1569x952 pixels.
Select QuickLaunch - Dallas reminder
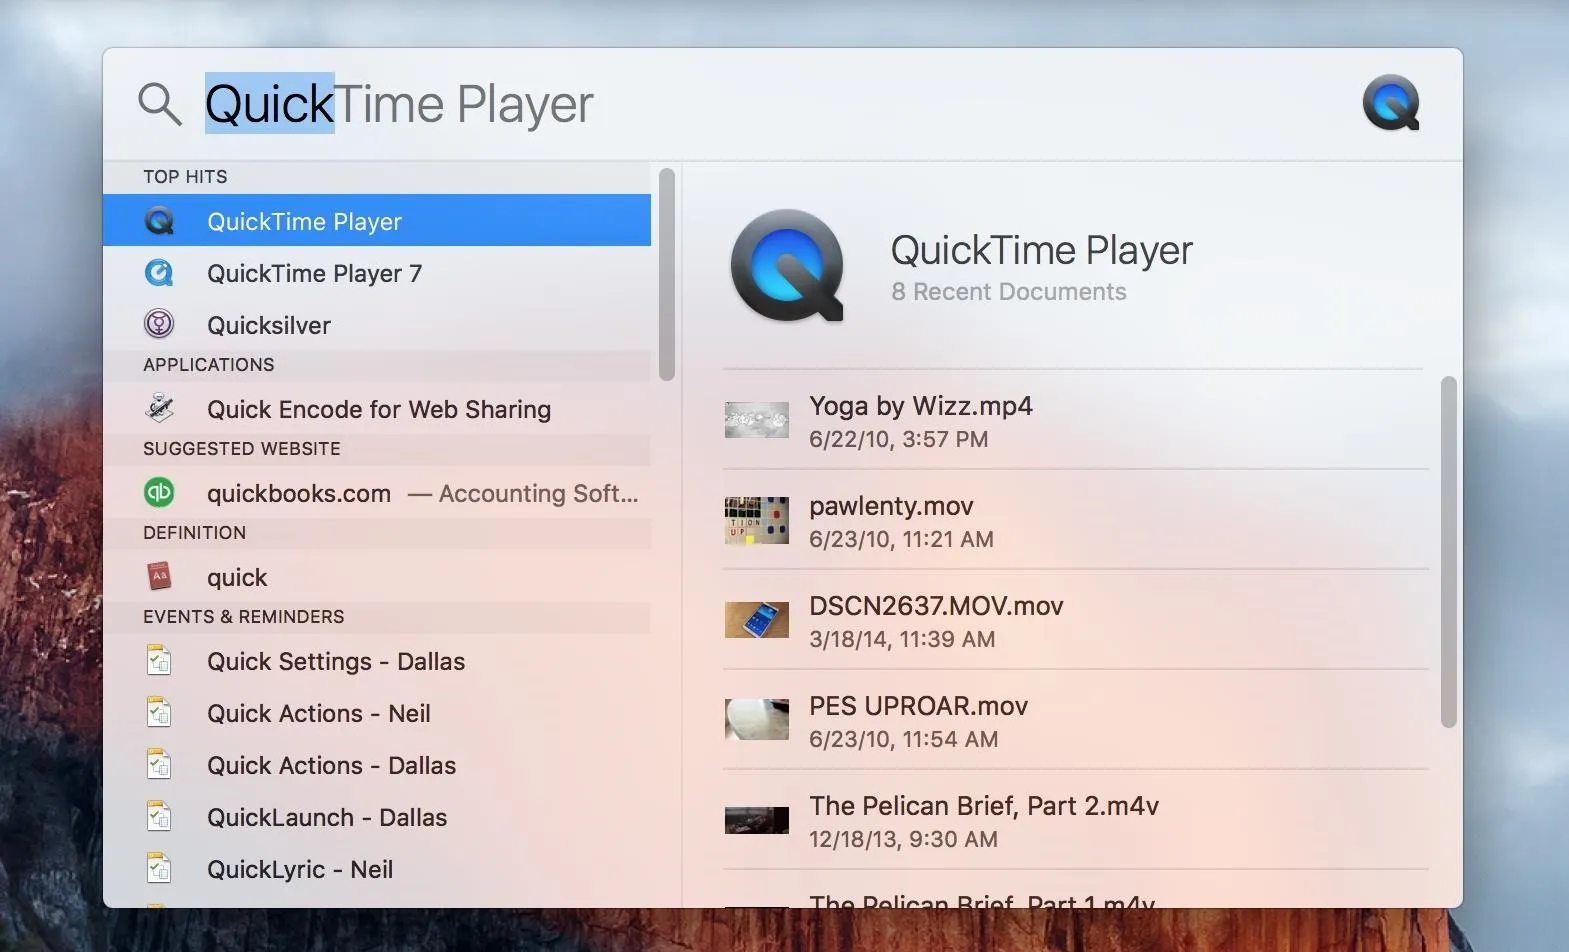[377, 817]
